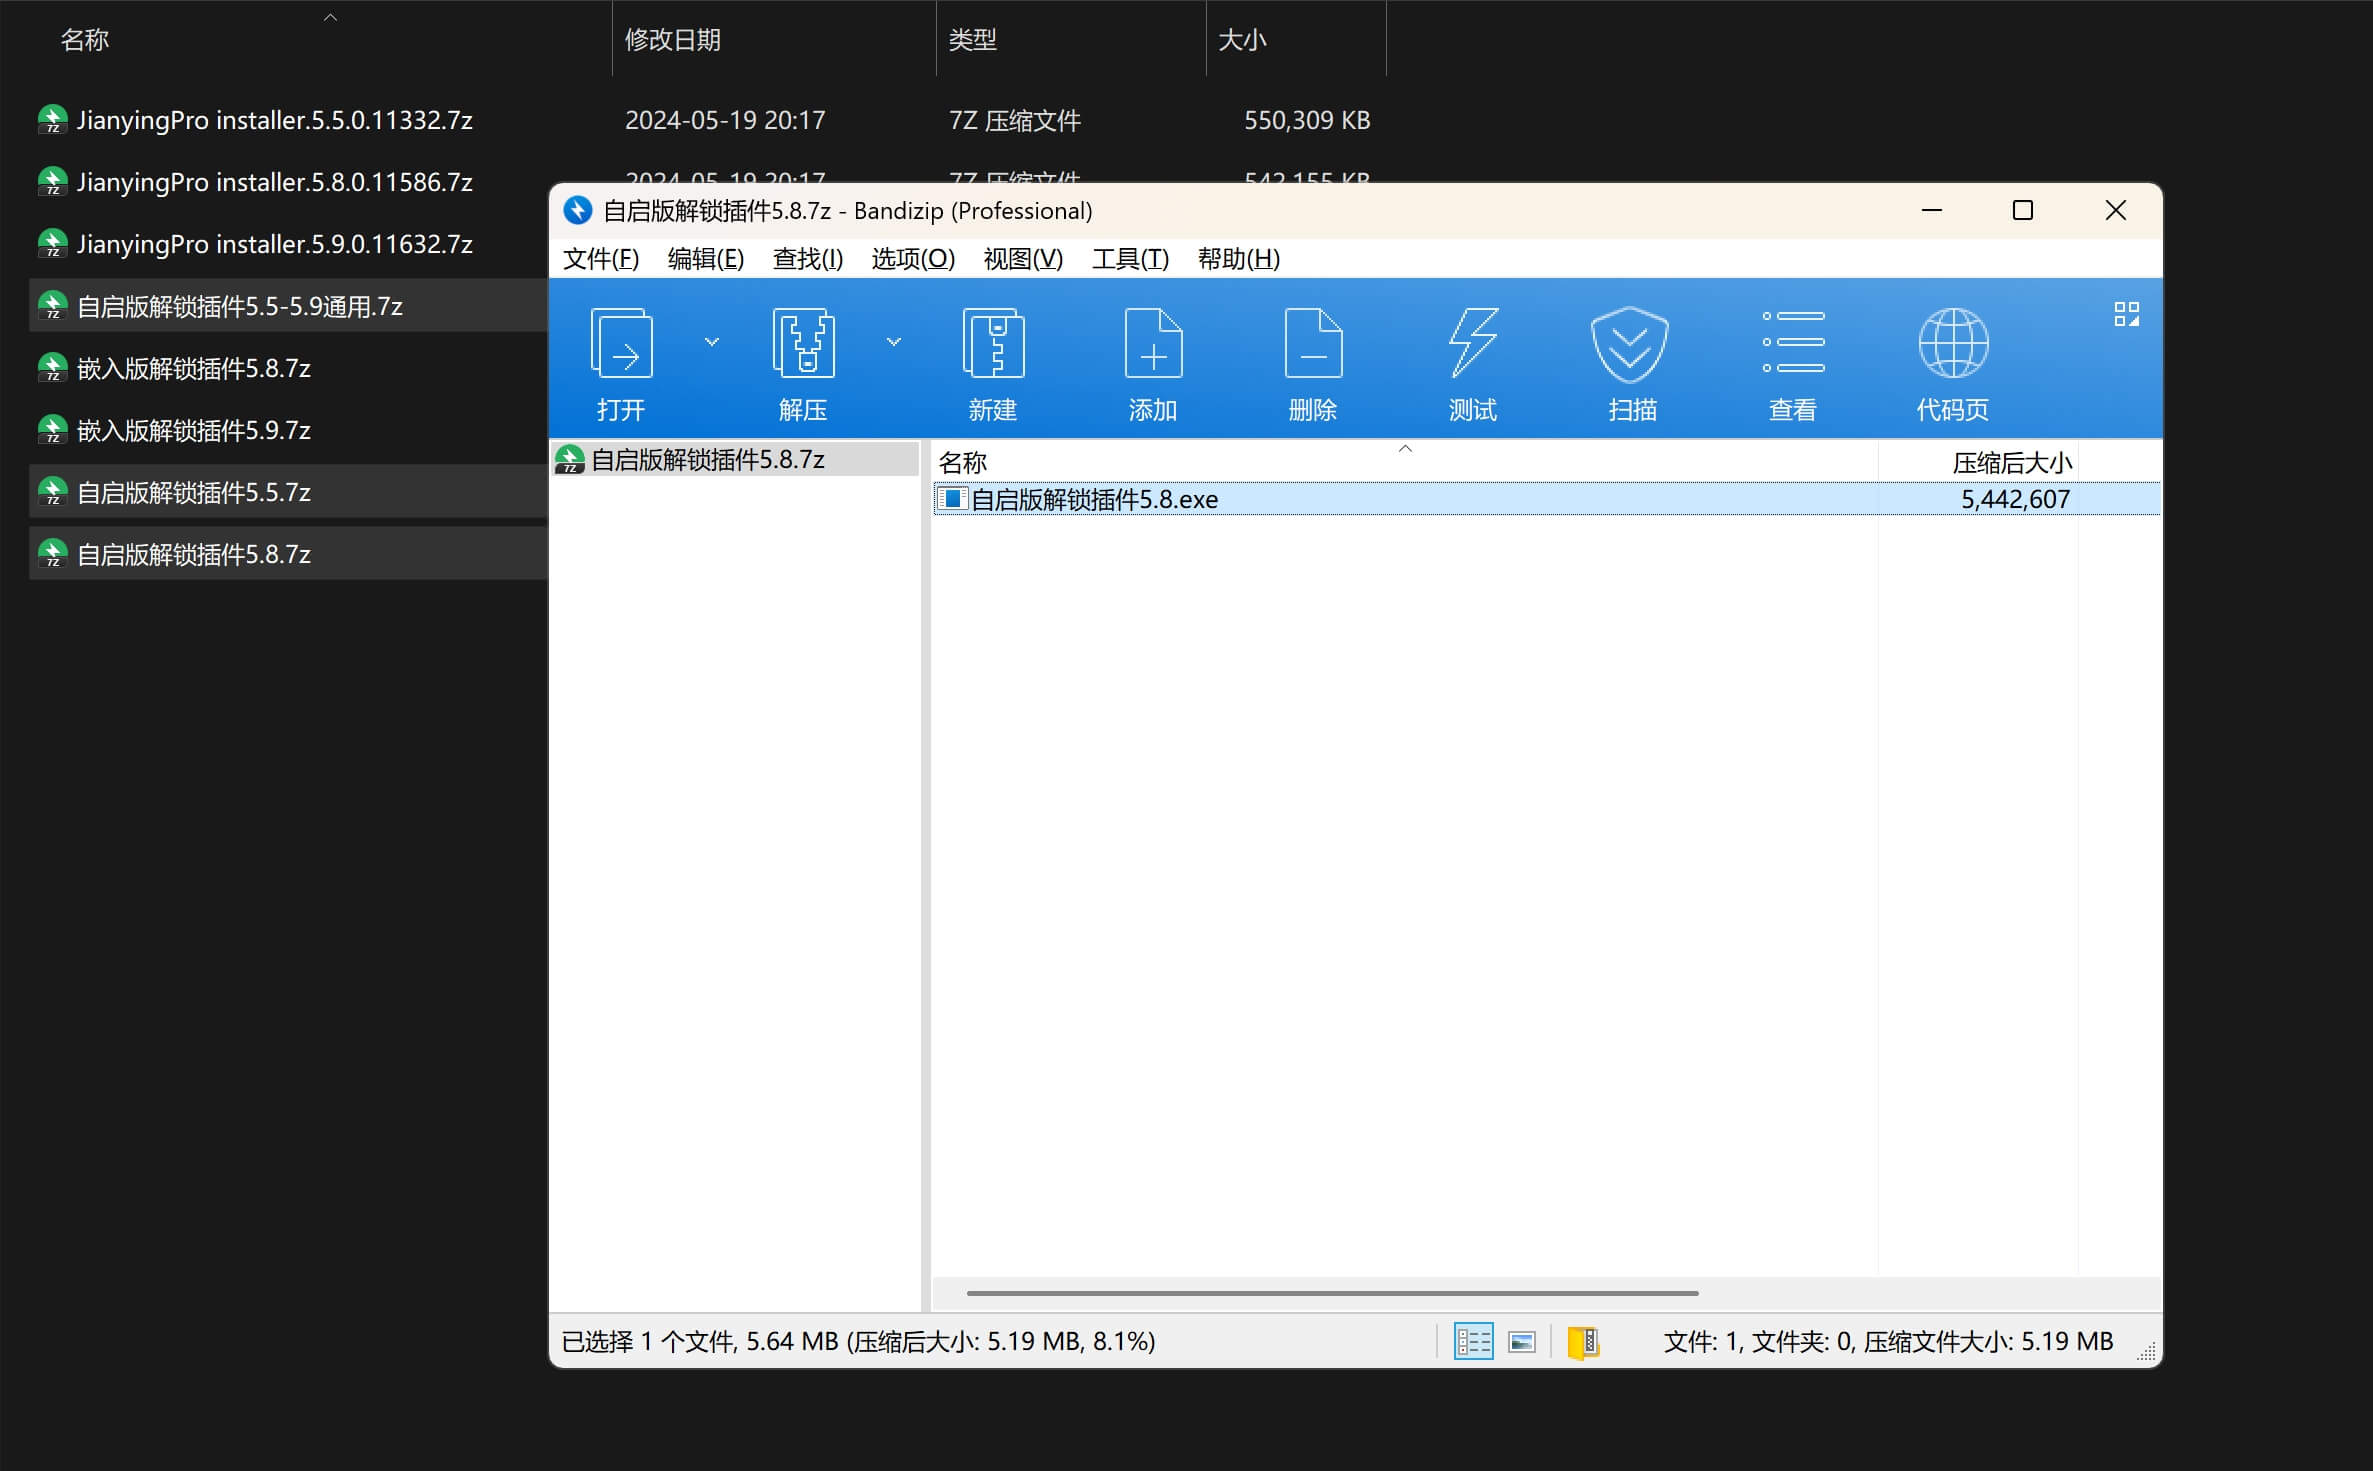
Task: Minimize the Bandizip window
Action: 1932,210
